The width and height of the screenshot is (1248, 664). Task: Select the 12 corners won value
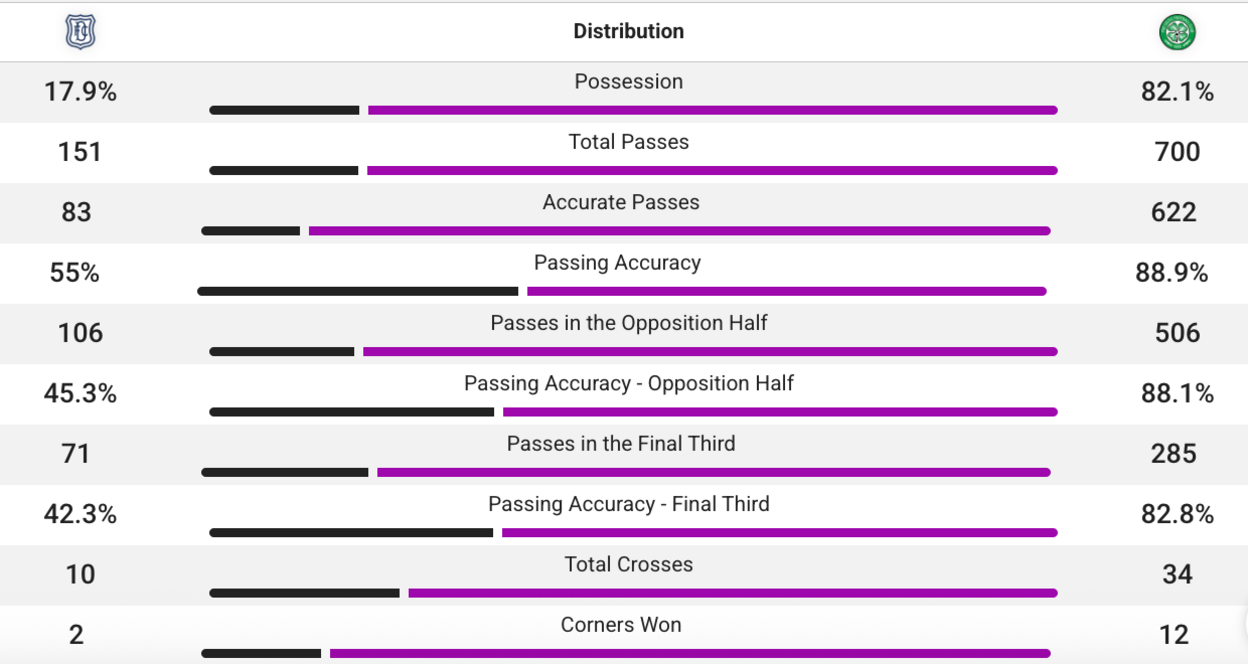[1173, 634]
